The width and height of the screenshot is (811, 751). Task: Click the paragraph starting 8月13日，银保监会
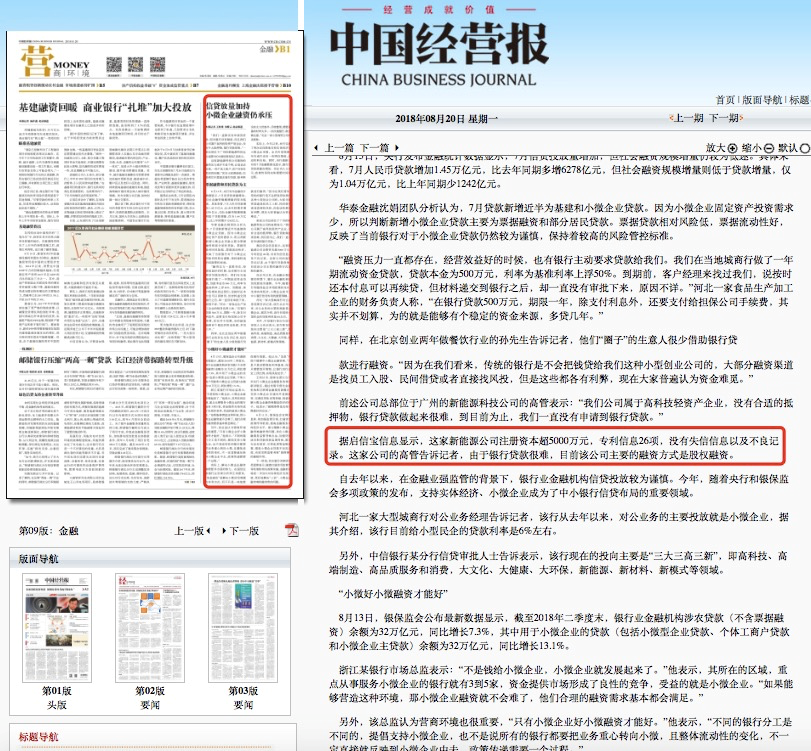tap(559, 632)
